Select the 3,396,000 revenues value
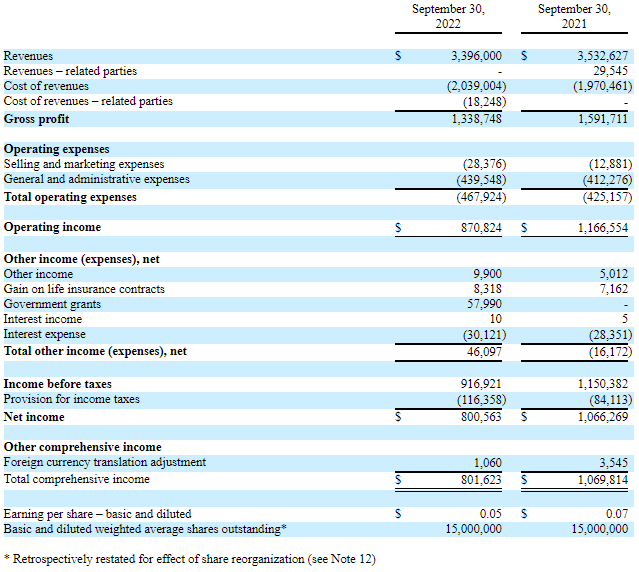Image resolution: width=639 pixels, height=572 pixels. pos(476,56)
